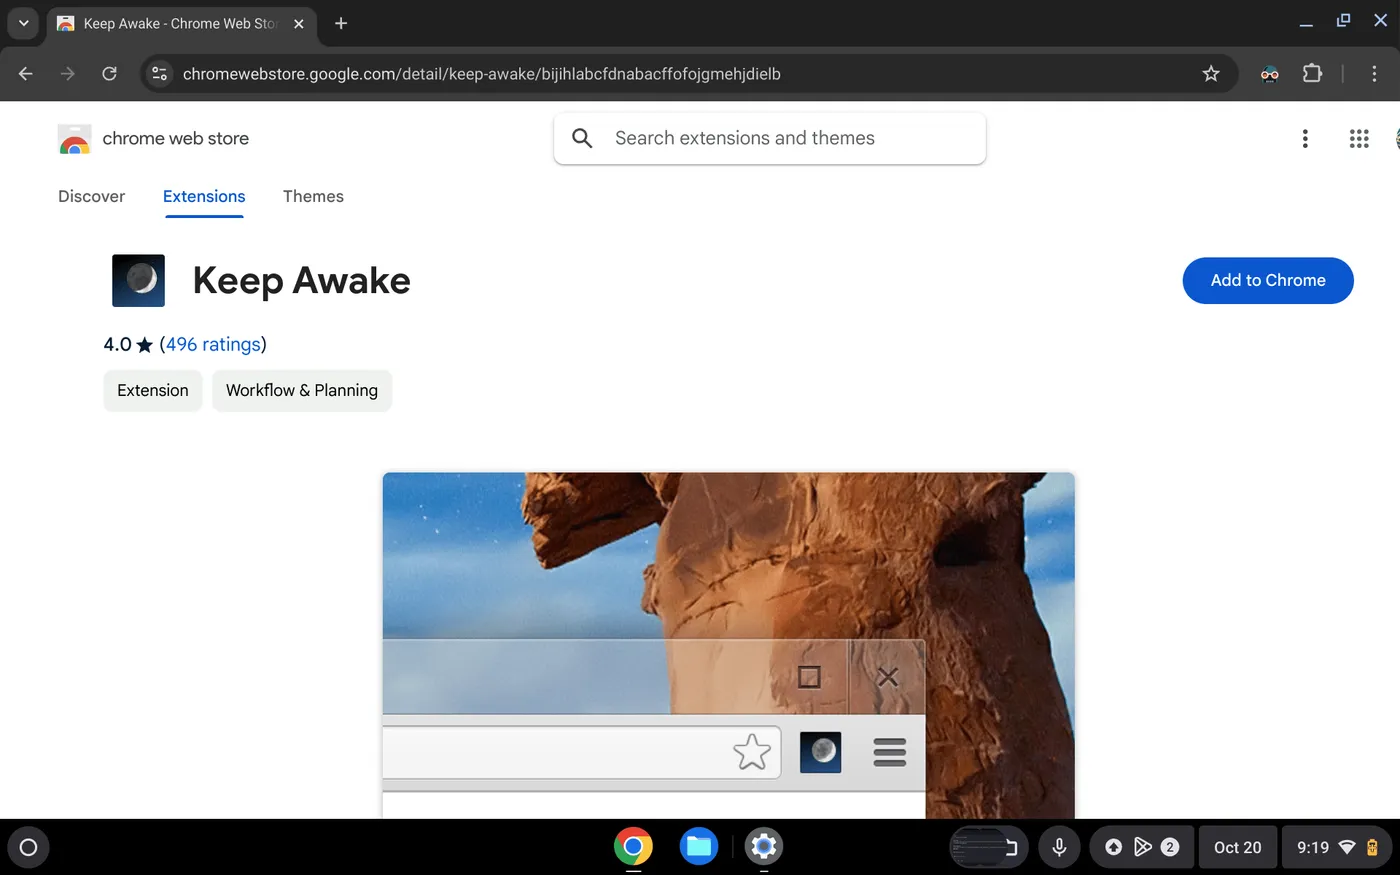Click Add to Chrome button

click(x=1268, y=280)
